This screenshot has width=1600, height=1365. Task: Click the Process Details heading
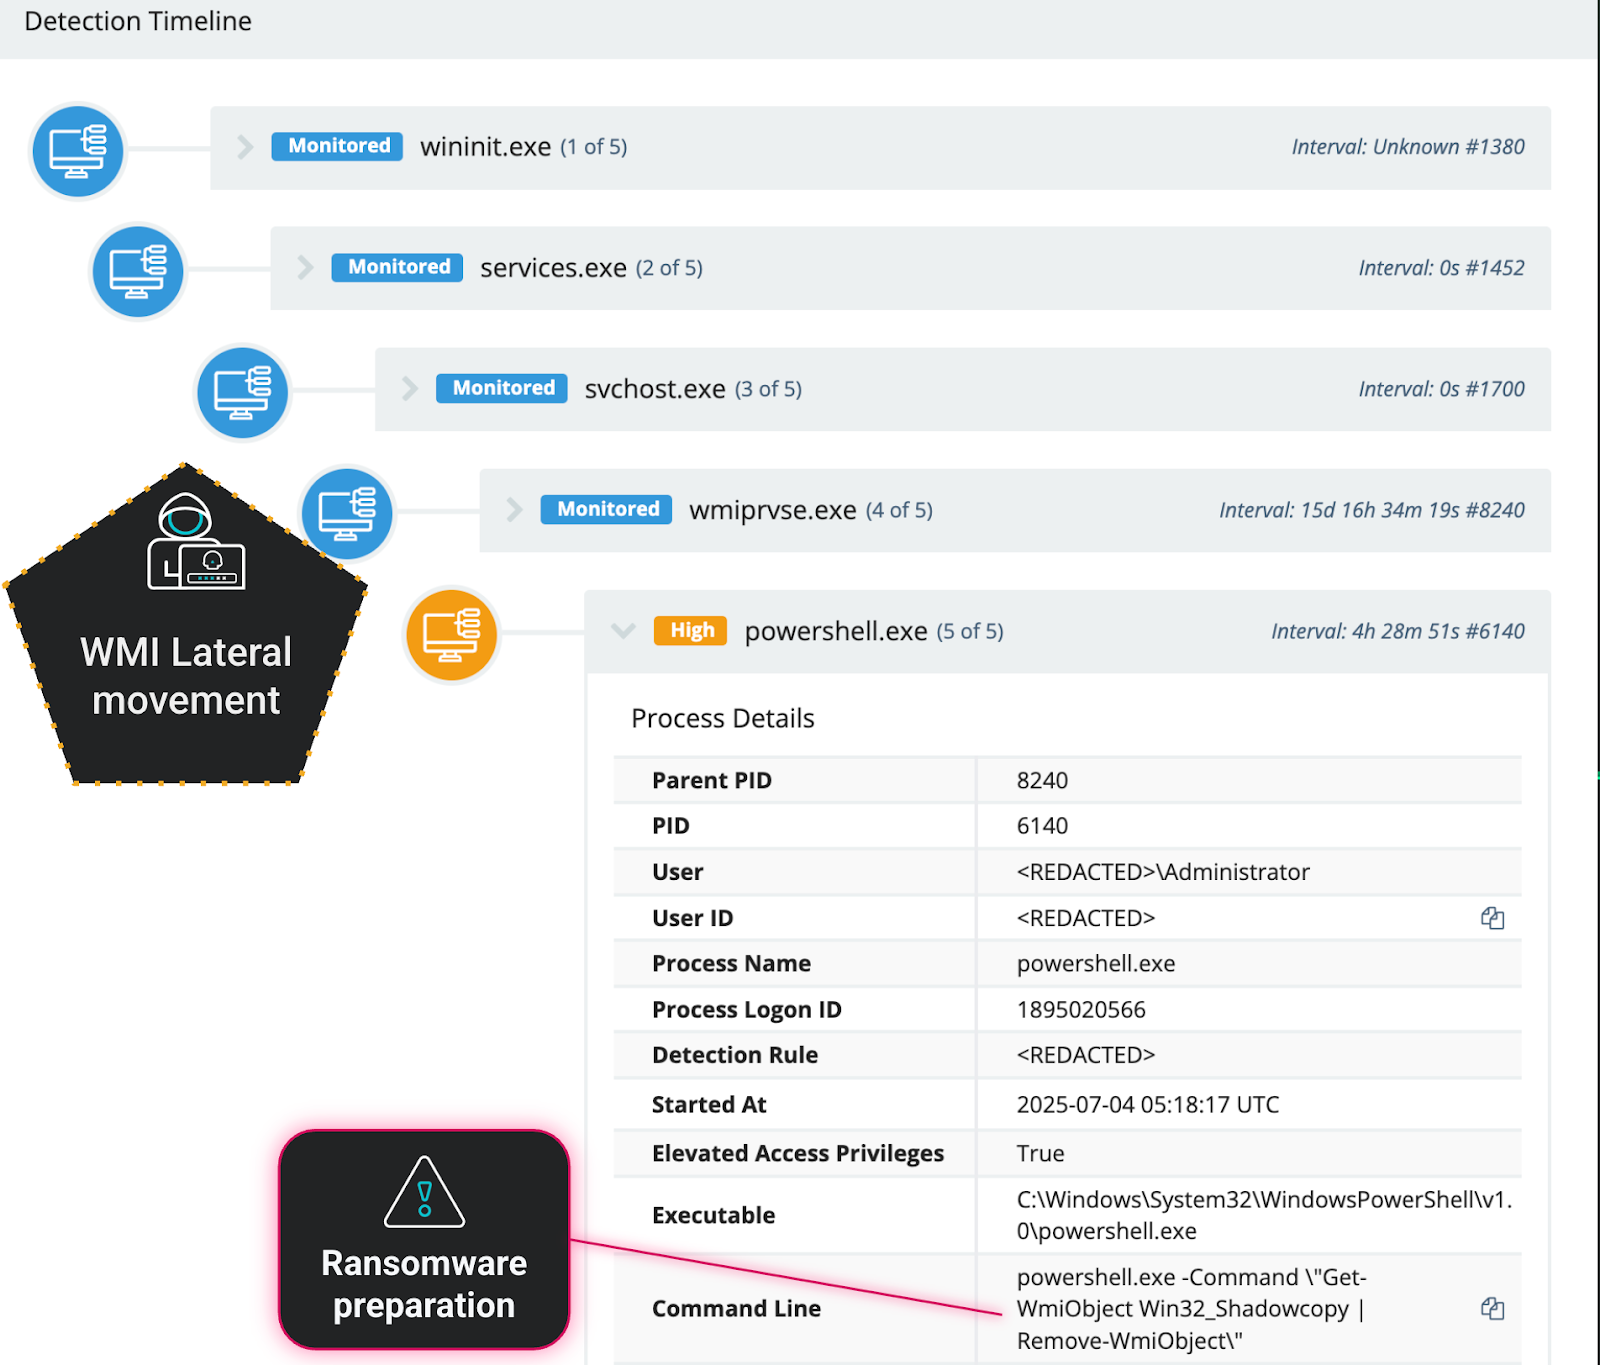tap(723, 718)
